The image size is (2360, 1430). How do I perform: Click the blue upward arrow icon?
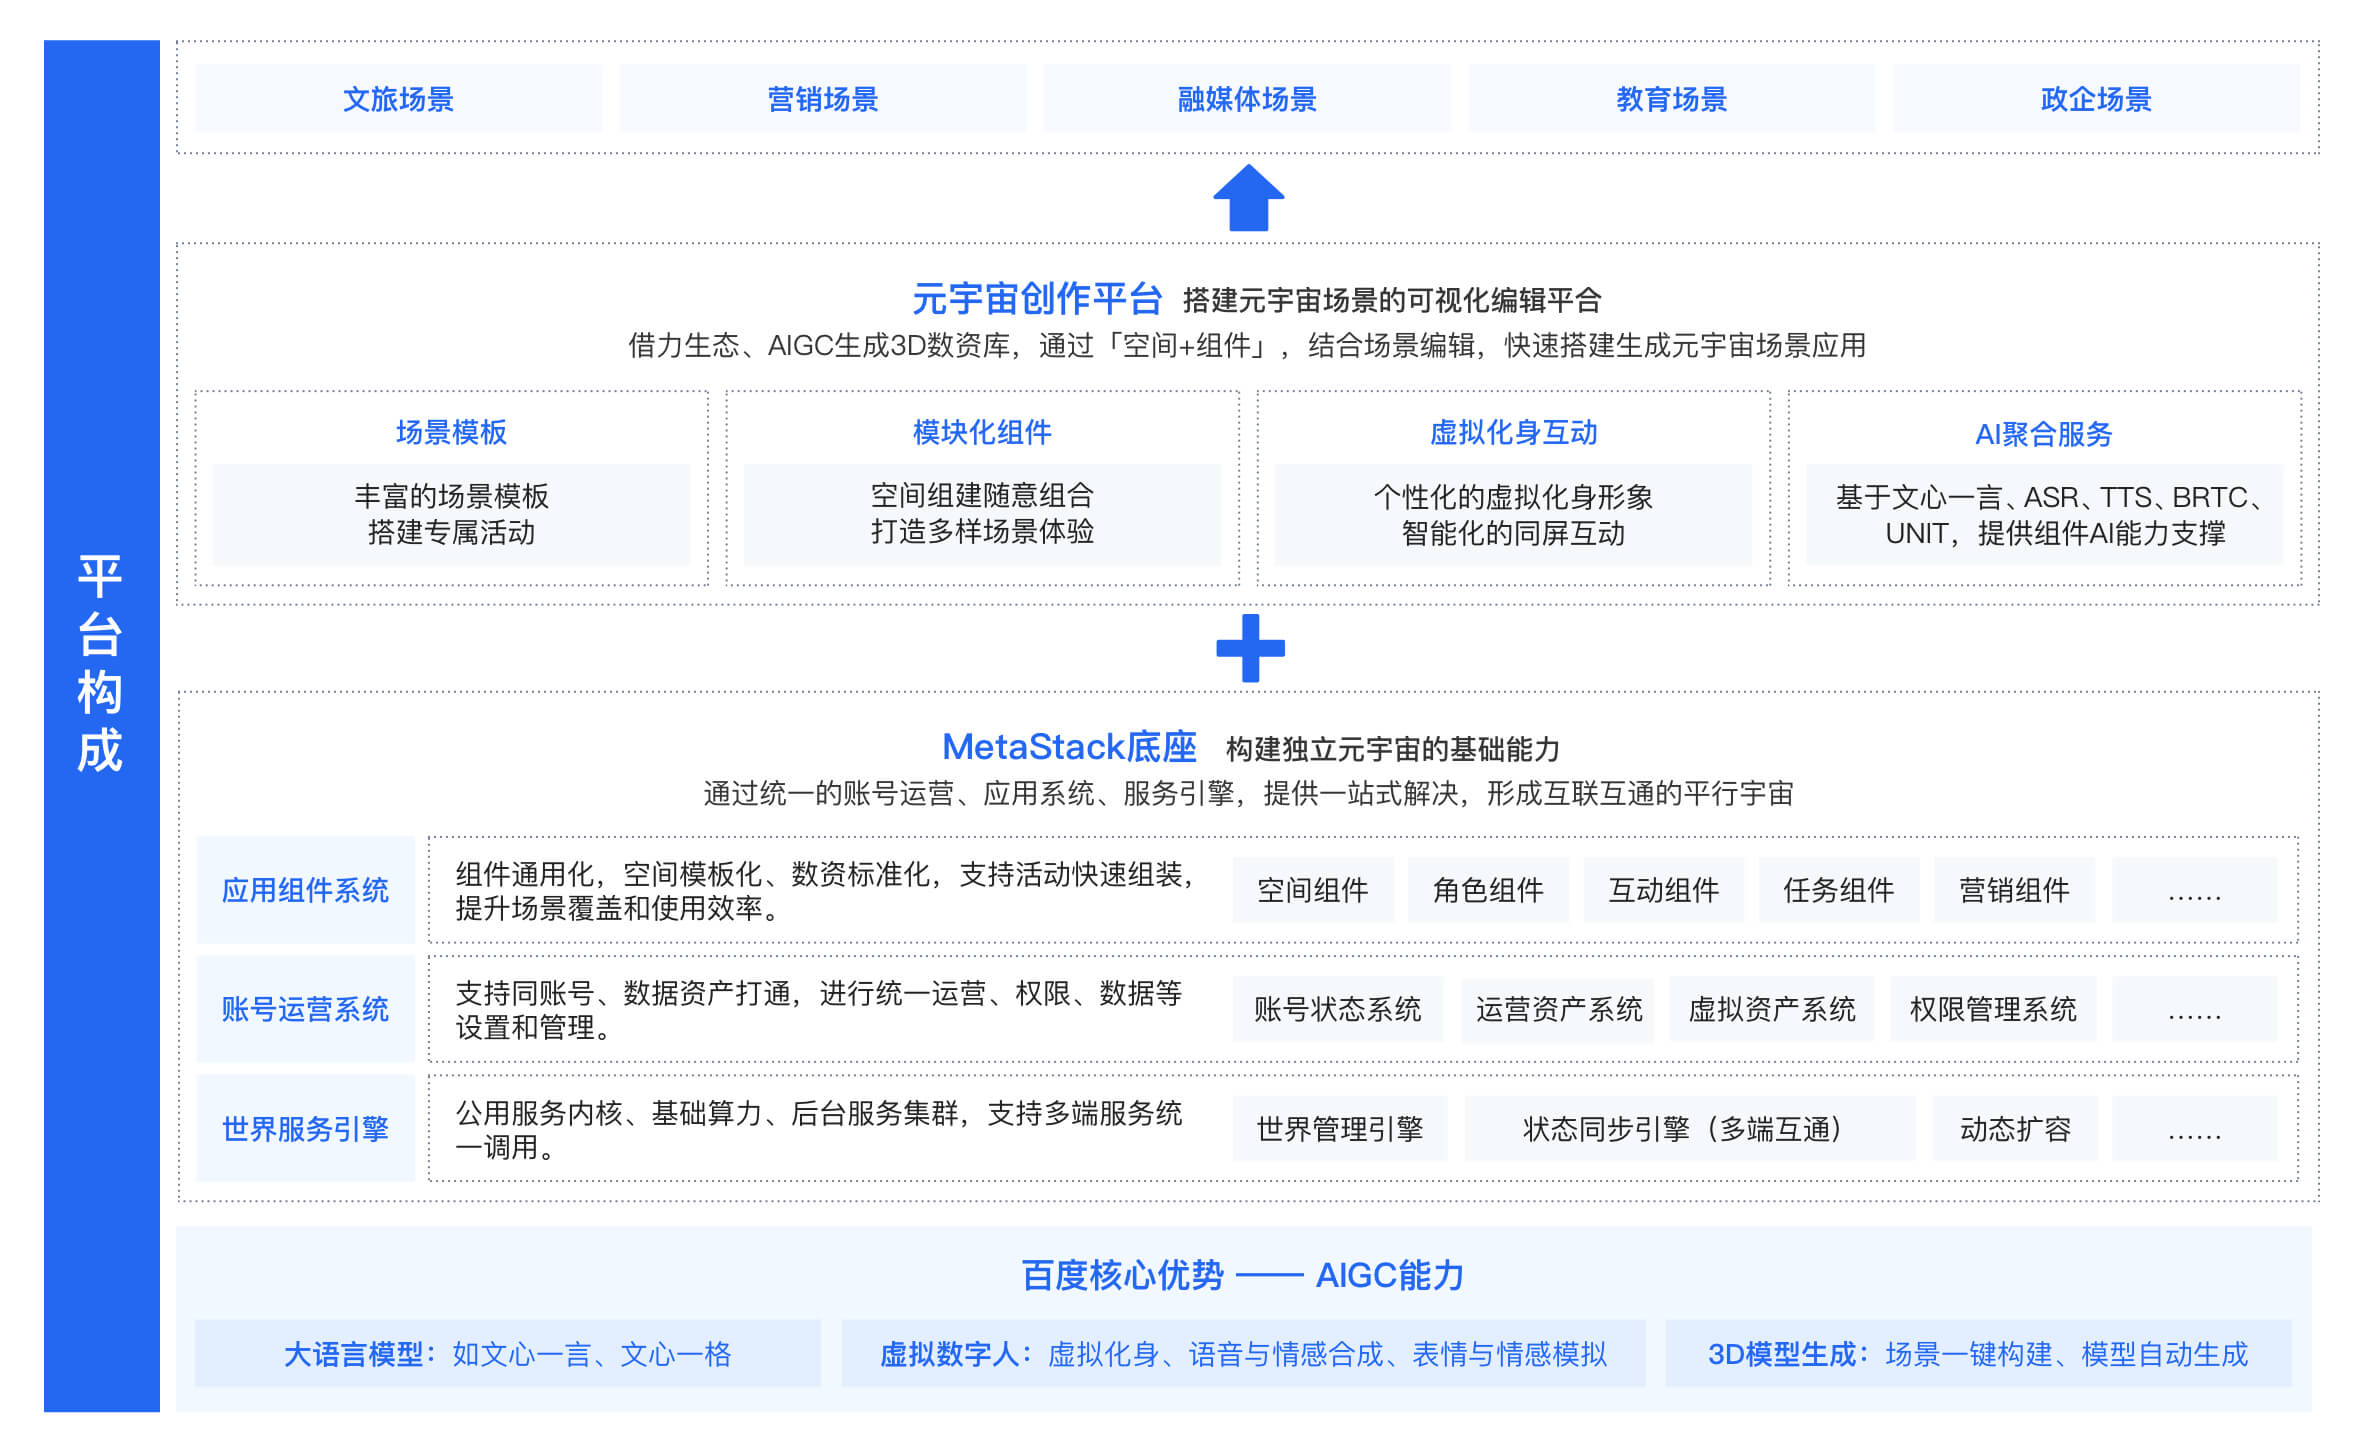tap(1248, 197)
